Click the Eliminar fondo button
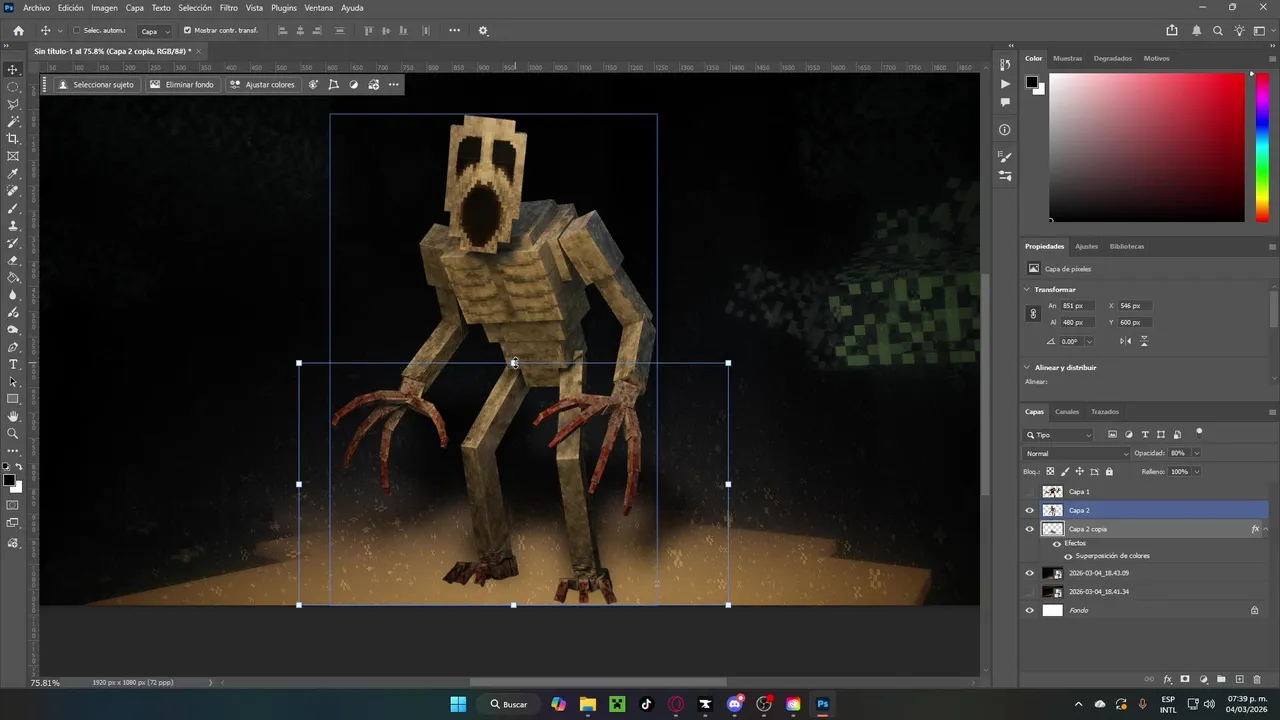The width and height of the screenshot is (1280, 720). 182,85
